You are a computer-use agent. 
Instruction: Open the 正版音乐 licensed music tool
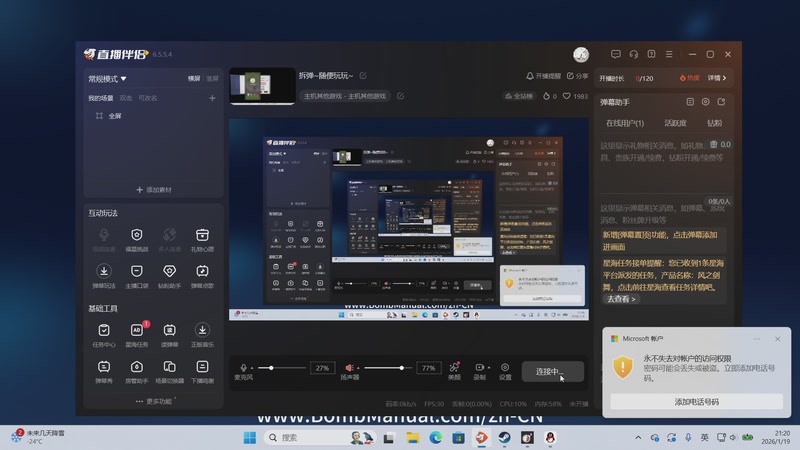click(202, 335)
